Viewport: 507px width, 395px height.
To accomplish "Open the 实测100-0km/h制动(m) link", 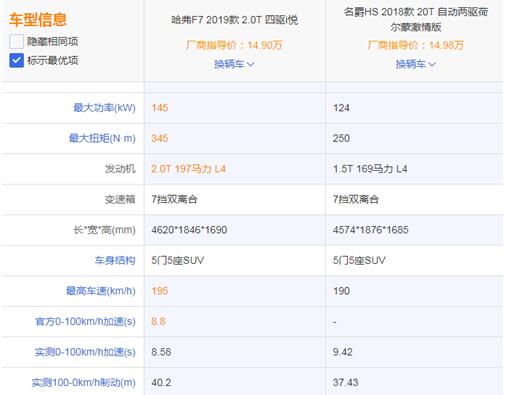I will tap(84, 382).
